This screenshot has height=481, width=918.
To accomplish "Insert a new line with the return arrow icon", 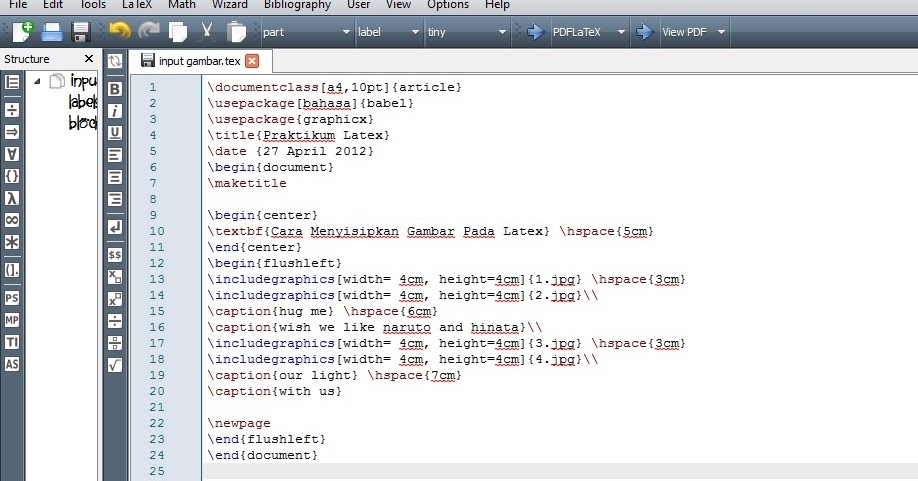I will point(115,227).
